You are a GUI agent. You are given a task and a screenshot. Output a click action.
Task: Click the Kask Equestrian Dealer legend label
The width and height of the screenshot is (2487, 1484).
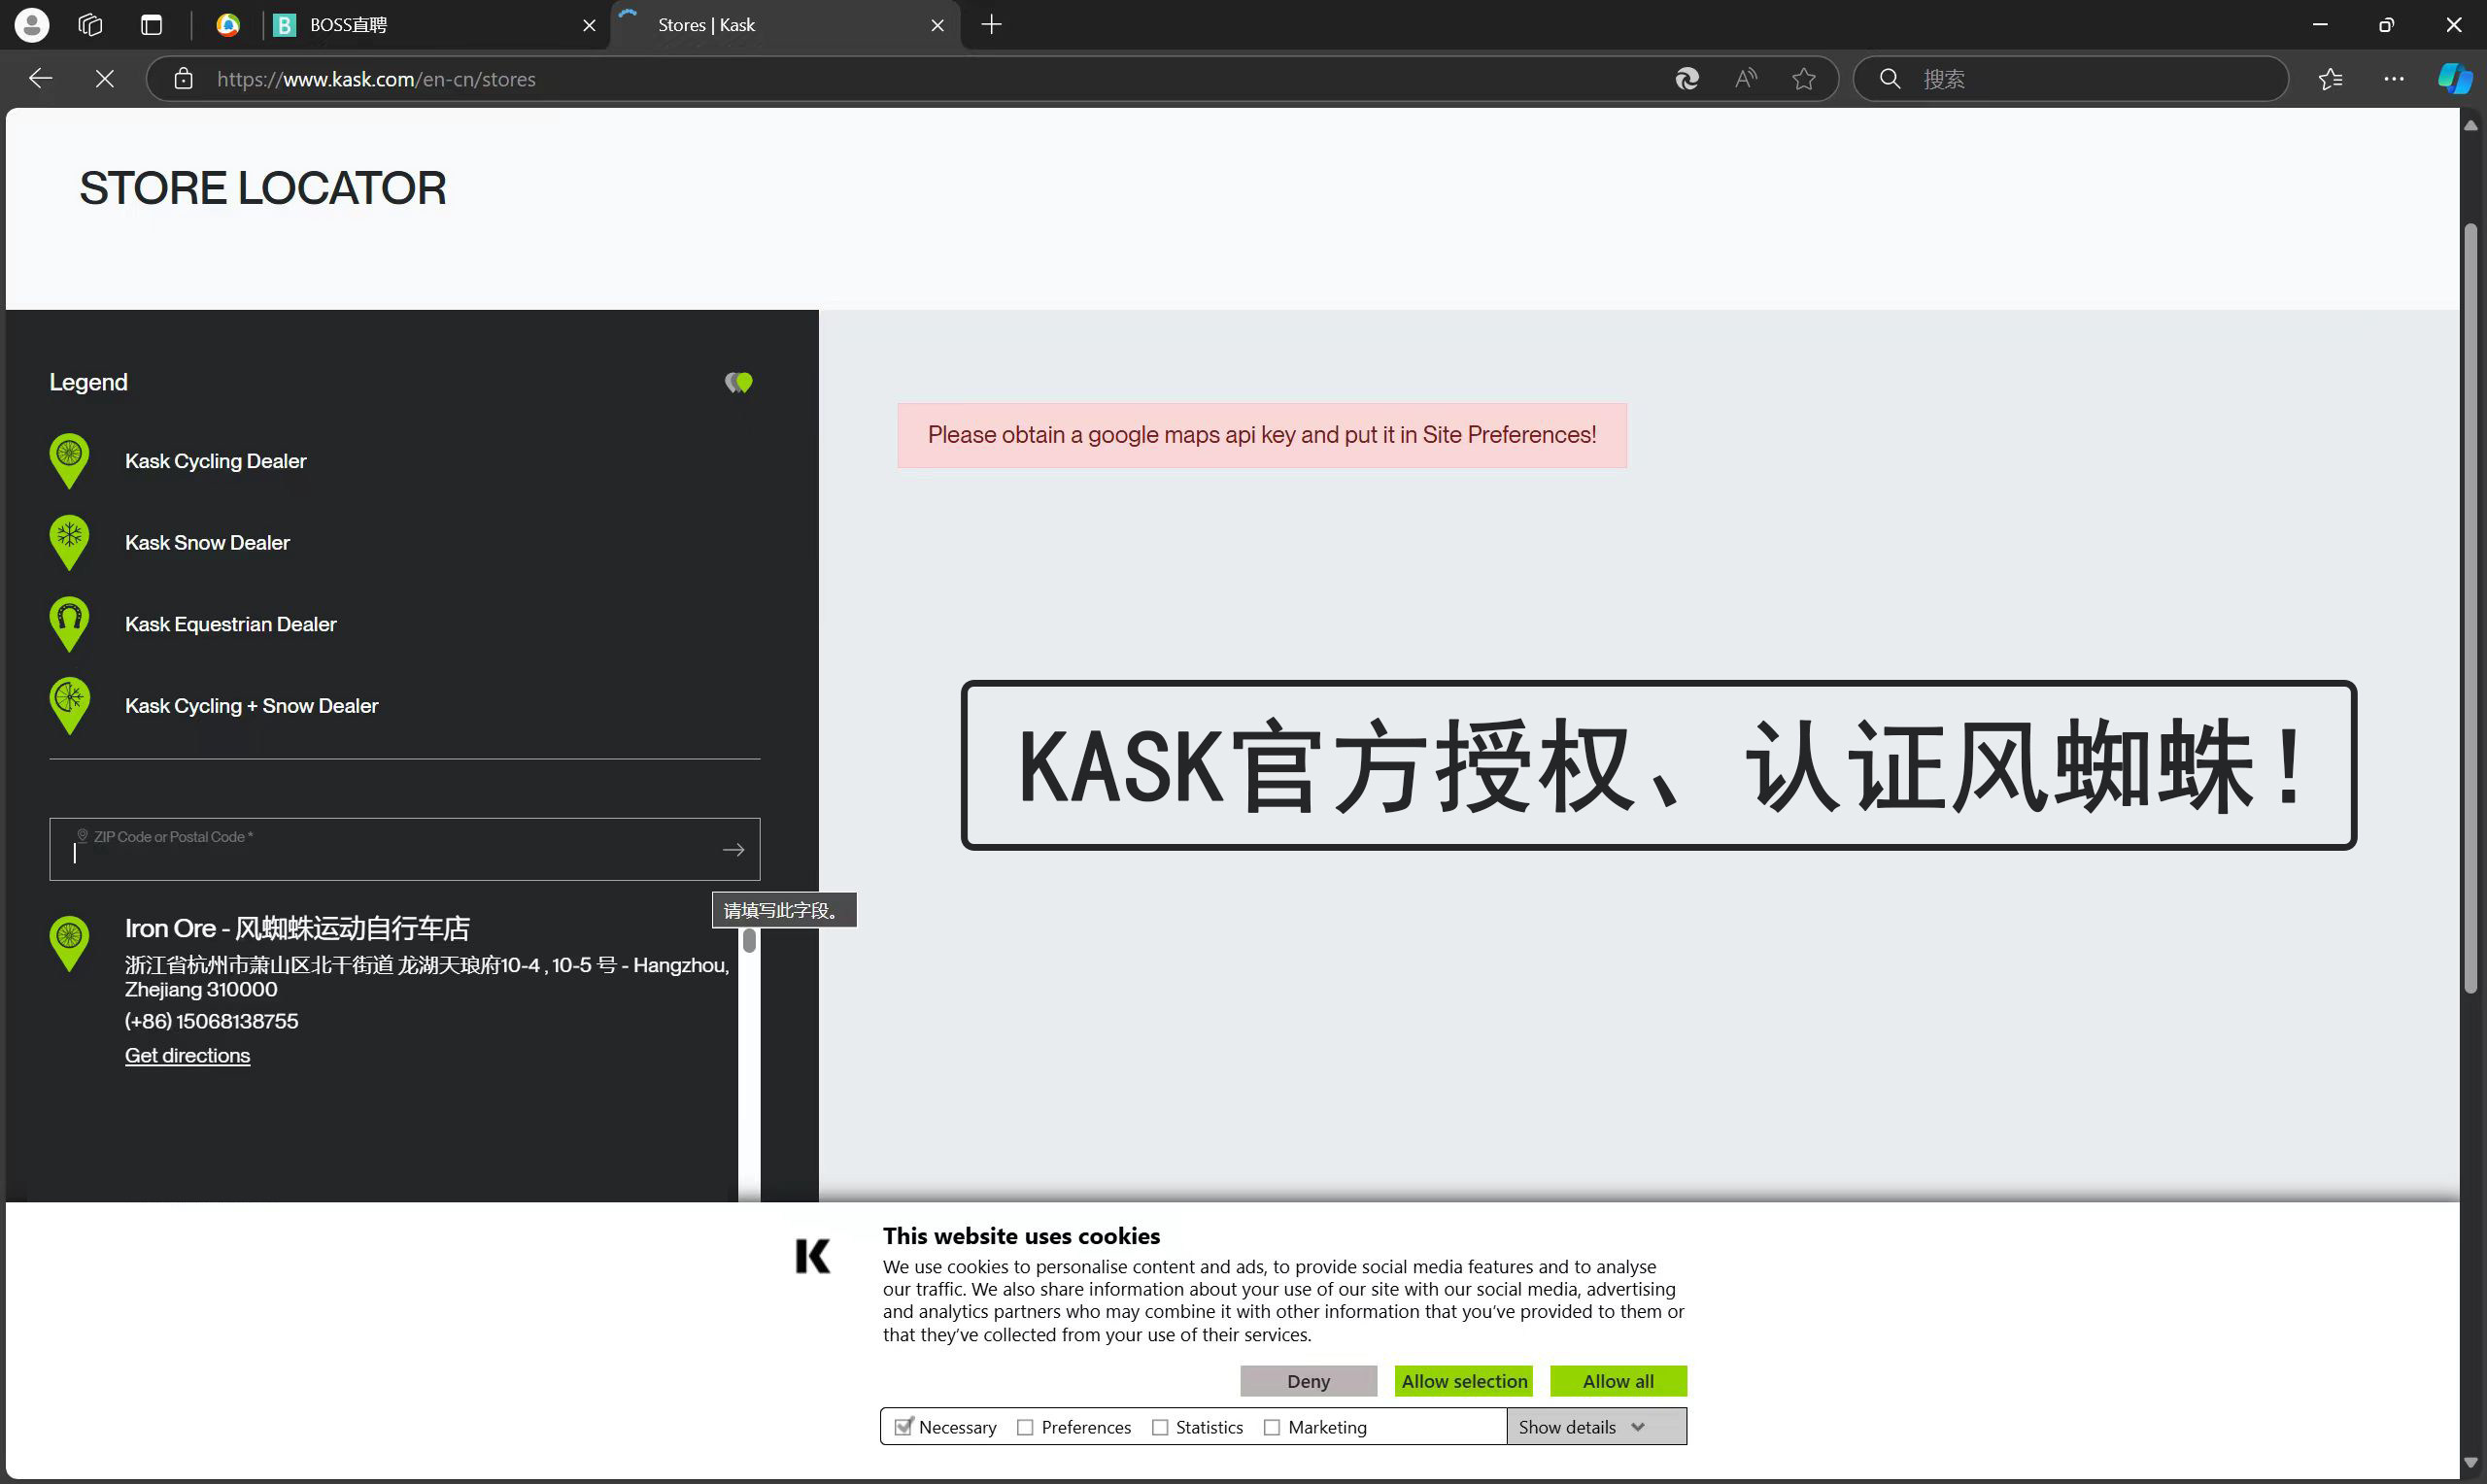[231, 625]
